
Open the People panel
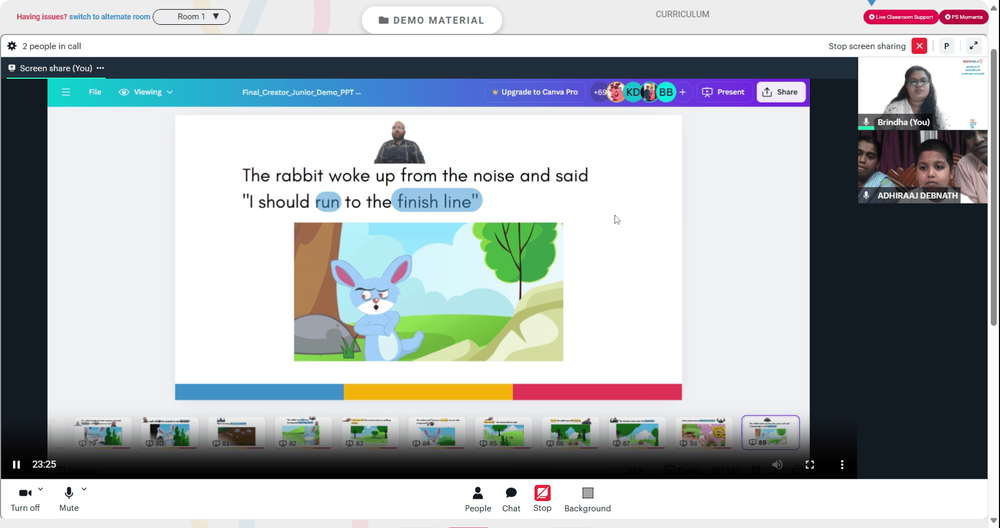tap(478, 499)
